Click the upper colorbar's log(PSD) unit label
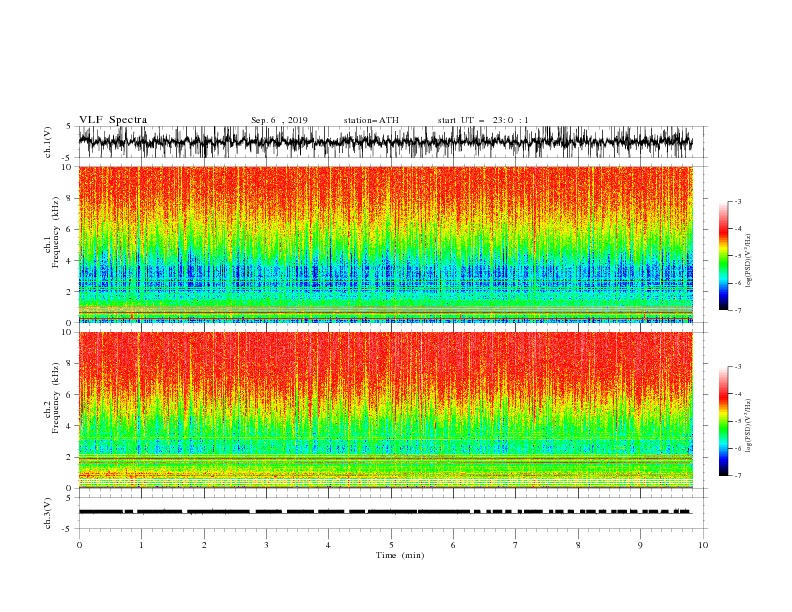Viewport: 792px width, 612px height. tap(748, 261)
